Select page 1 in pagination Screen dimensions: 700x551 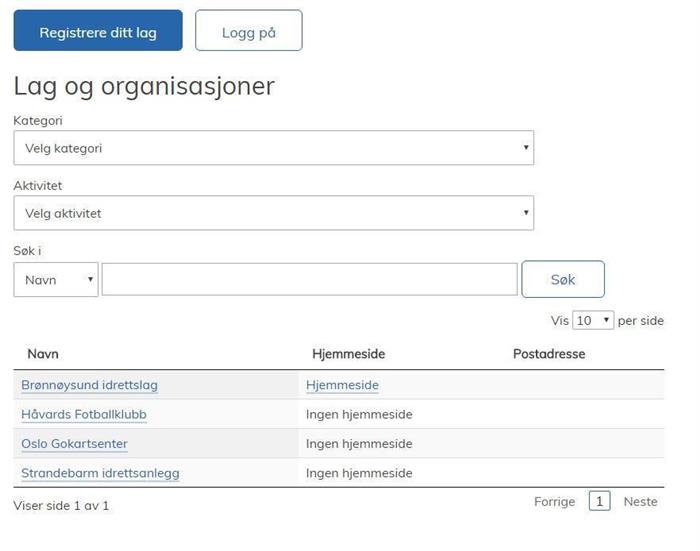coord(600,501)
